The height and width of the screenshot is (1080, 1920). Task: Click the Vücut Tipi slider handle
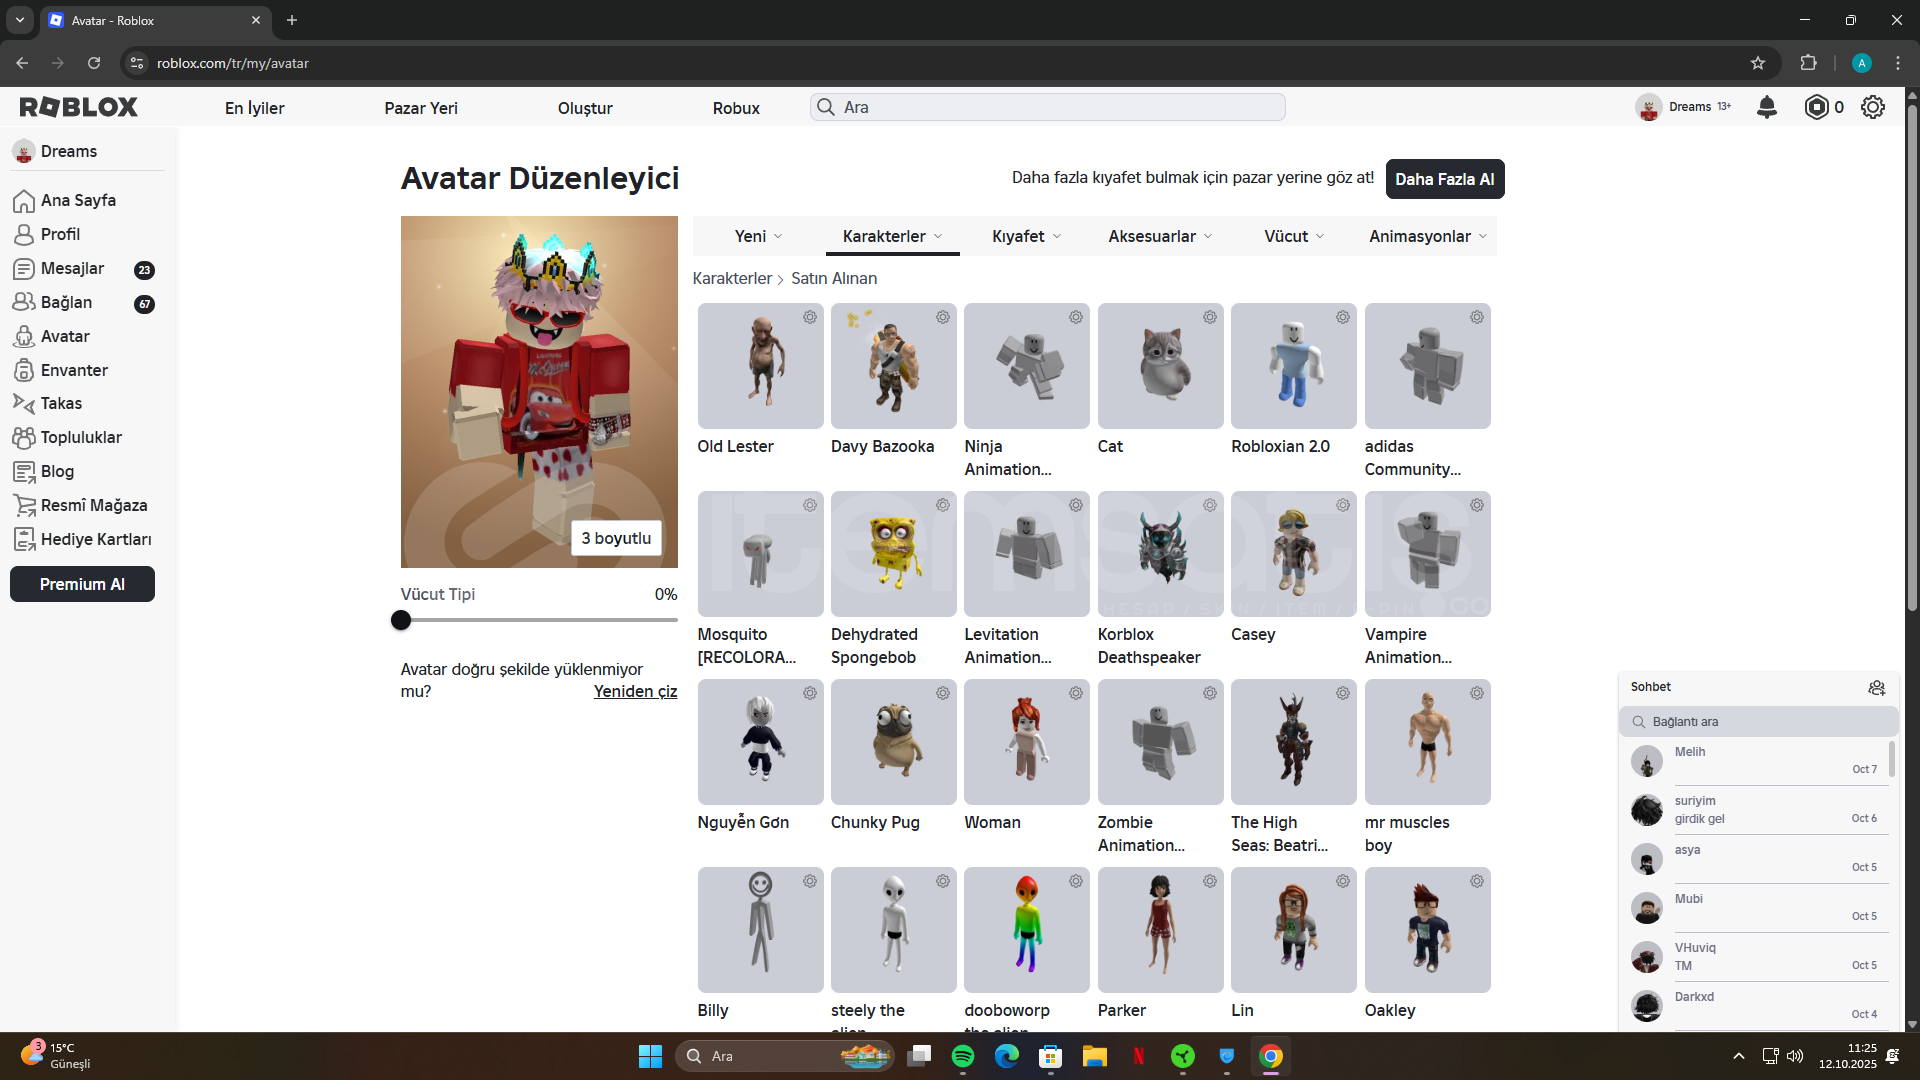coord(401,620)
